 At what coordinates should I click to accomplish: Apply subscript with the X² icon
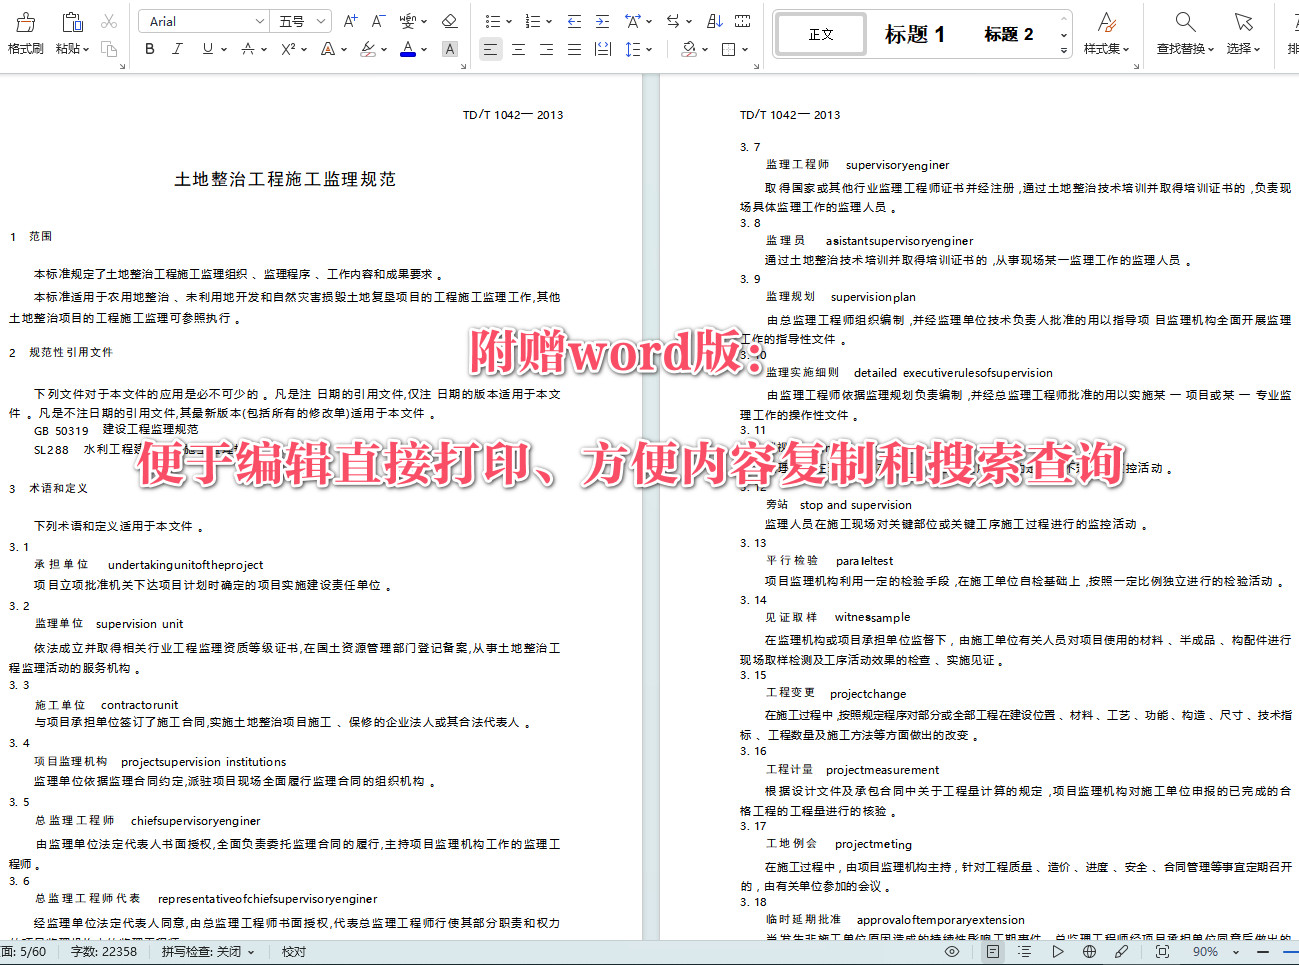click(x=288, y=48)
